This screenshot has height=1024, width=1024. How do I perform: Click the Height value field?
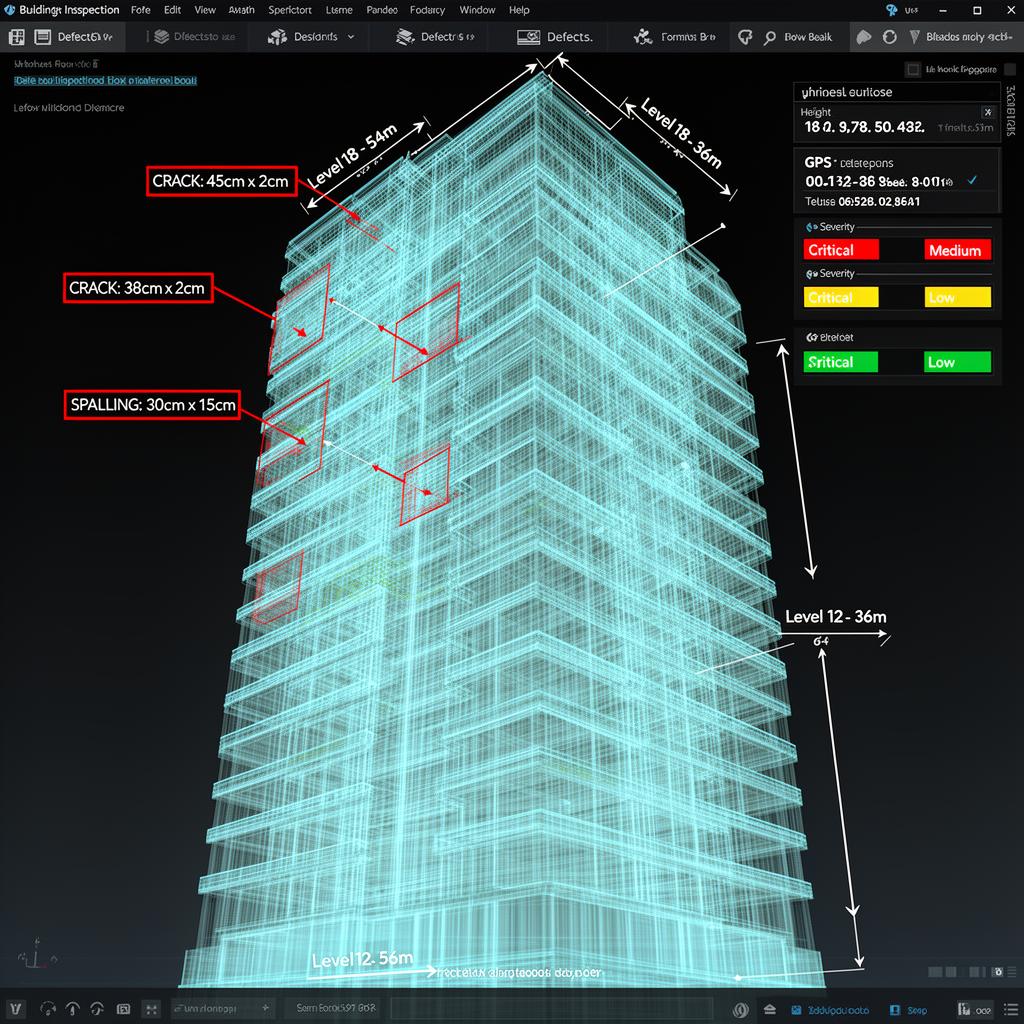[x=865, y=127]
